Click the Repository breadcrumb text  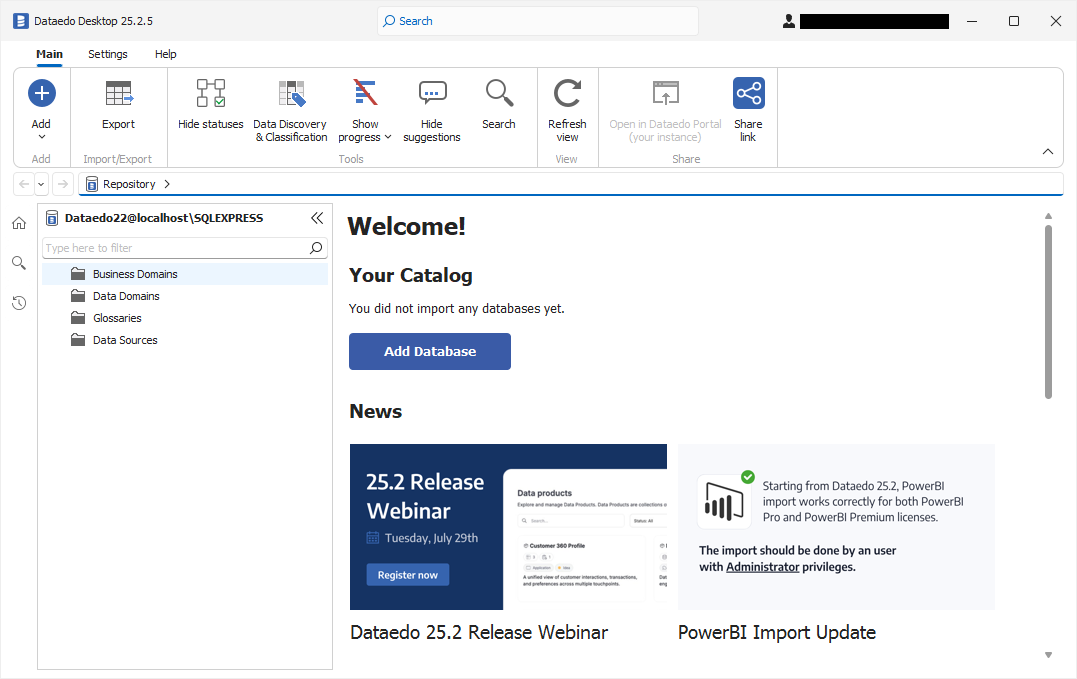[x=129, y=184]
